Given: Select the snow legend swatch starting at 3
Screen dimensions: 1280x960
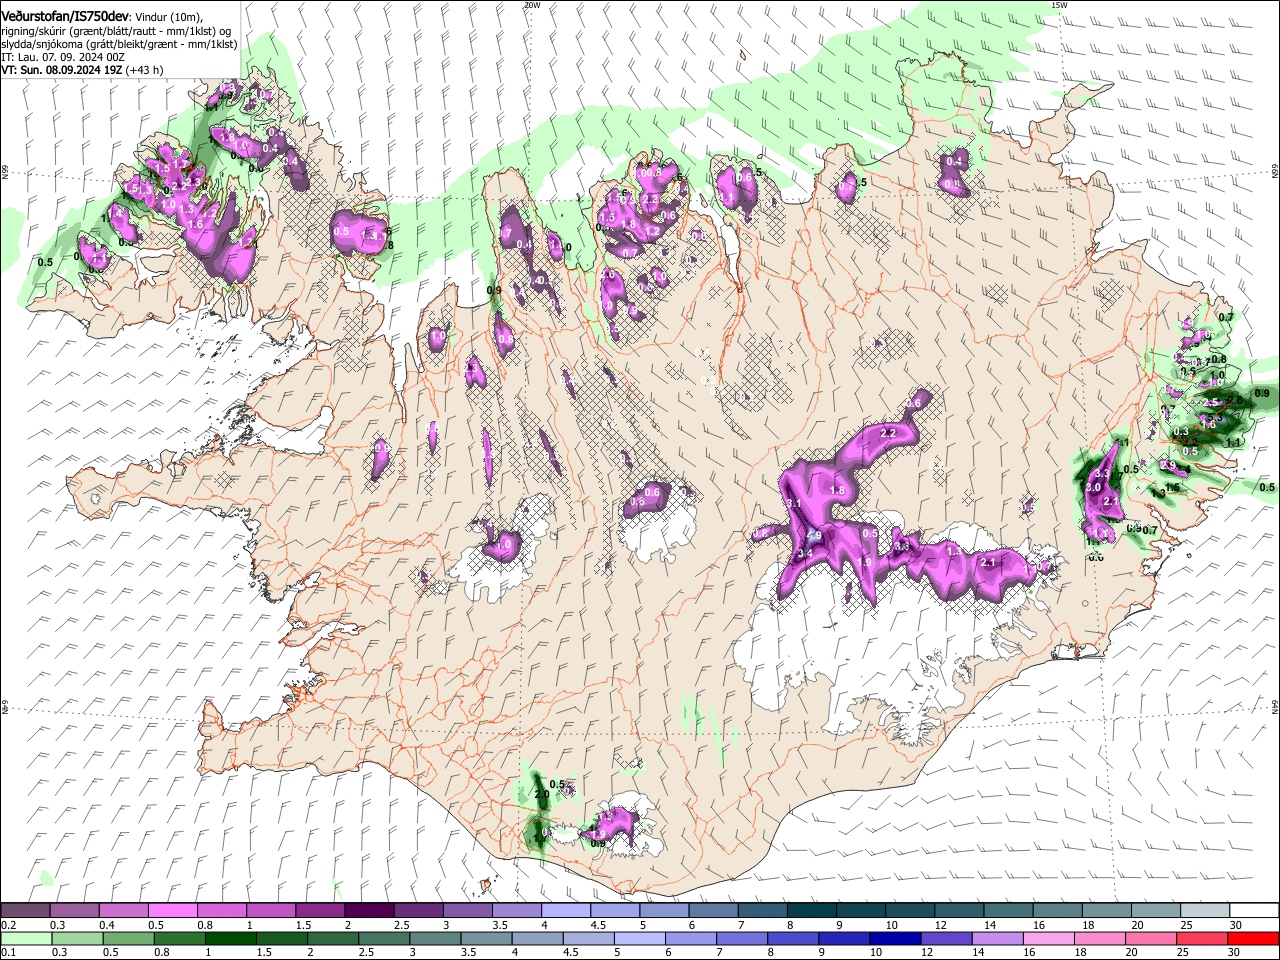Looking at the screenshot, I should pyautogui.click(x=467, y=911).
